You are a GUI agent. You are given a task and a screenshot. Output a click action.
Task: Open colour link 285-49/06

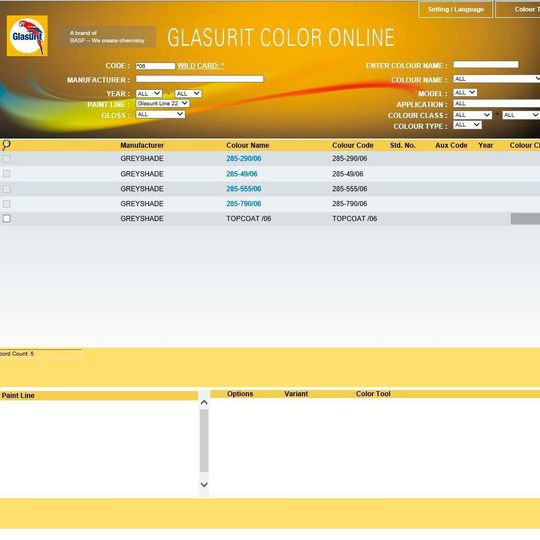(242, 174)
